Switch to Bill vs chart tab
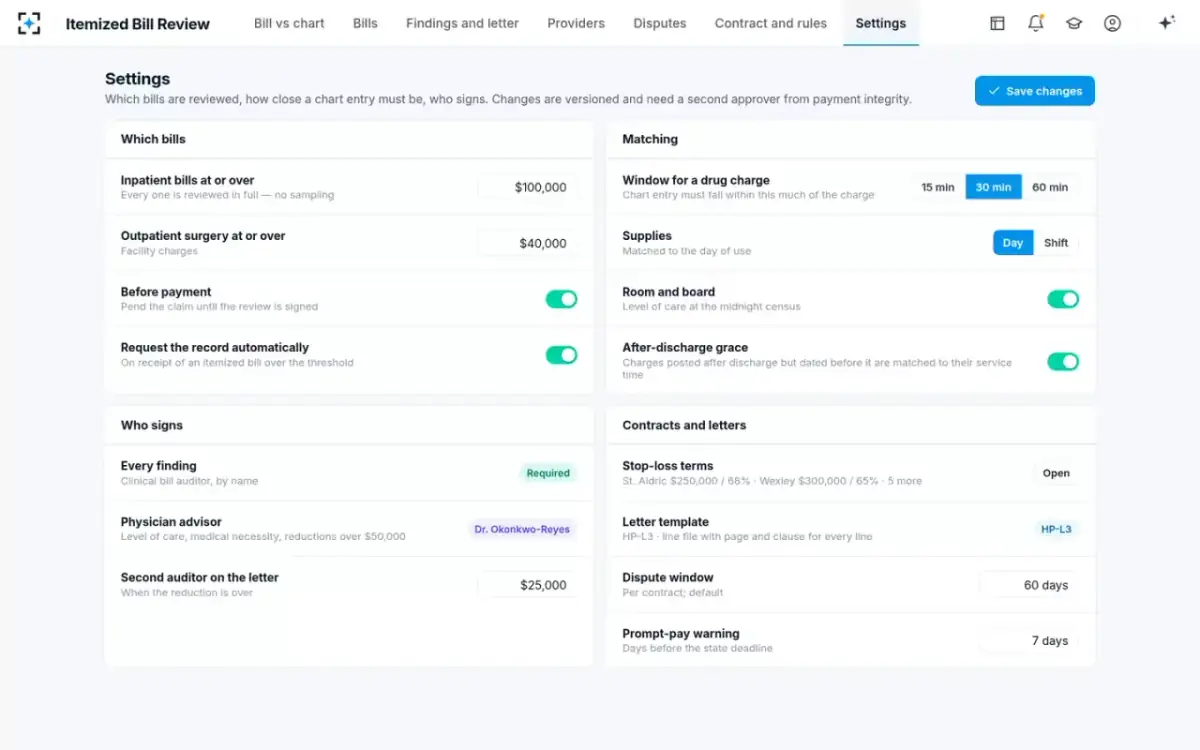The image size is (1200, 750). (x=289, y=23)
